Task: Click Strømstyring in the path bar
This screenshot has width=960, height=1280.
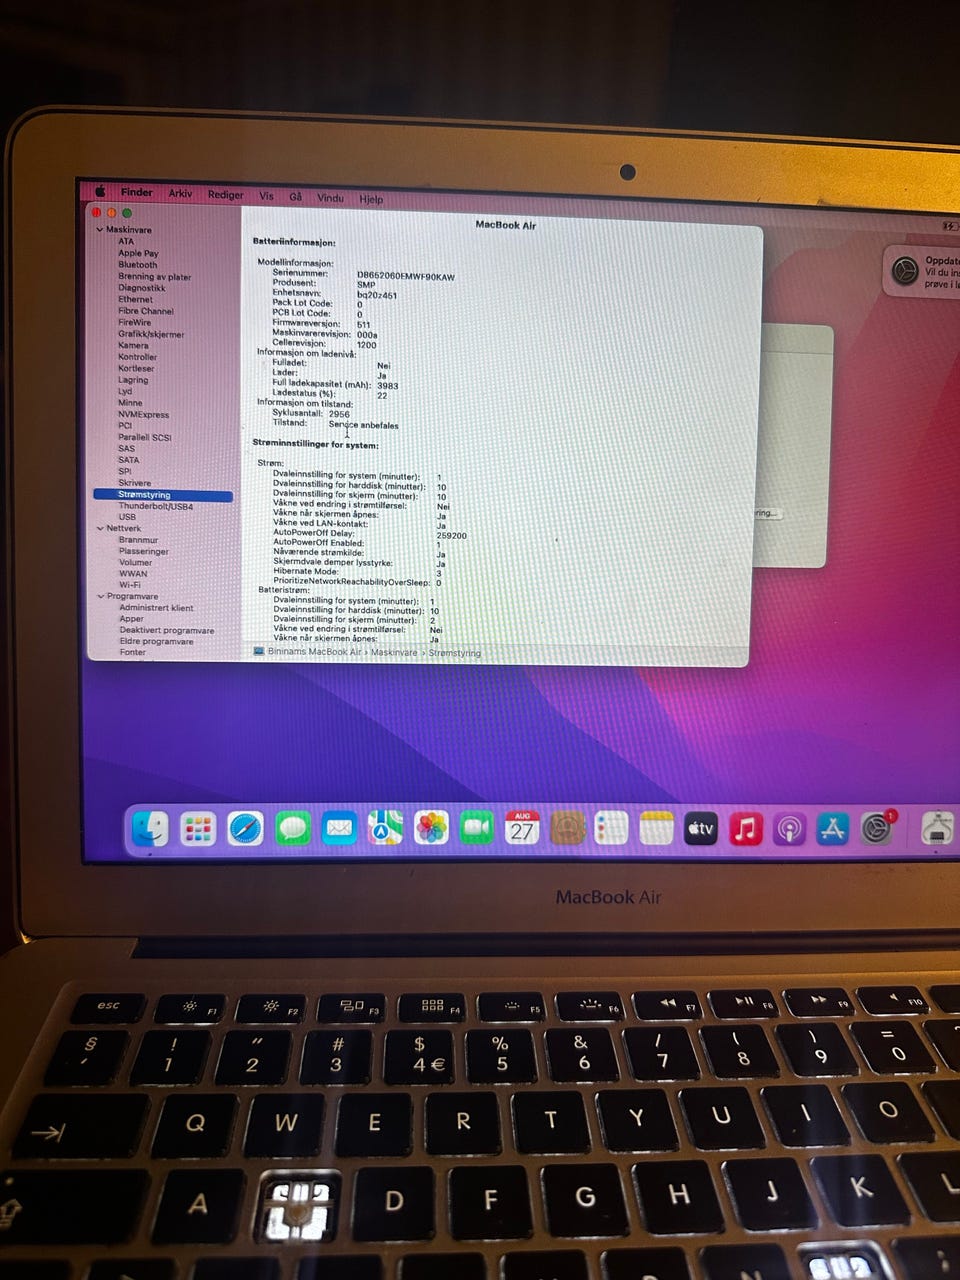Action: (x=454, y=653)
